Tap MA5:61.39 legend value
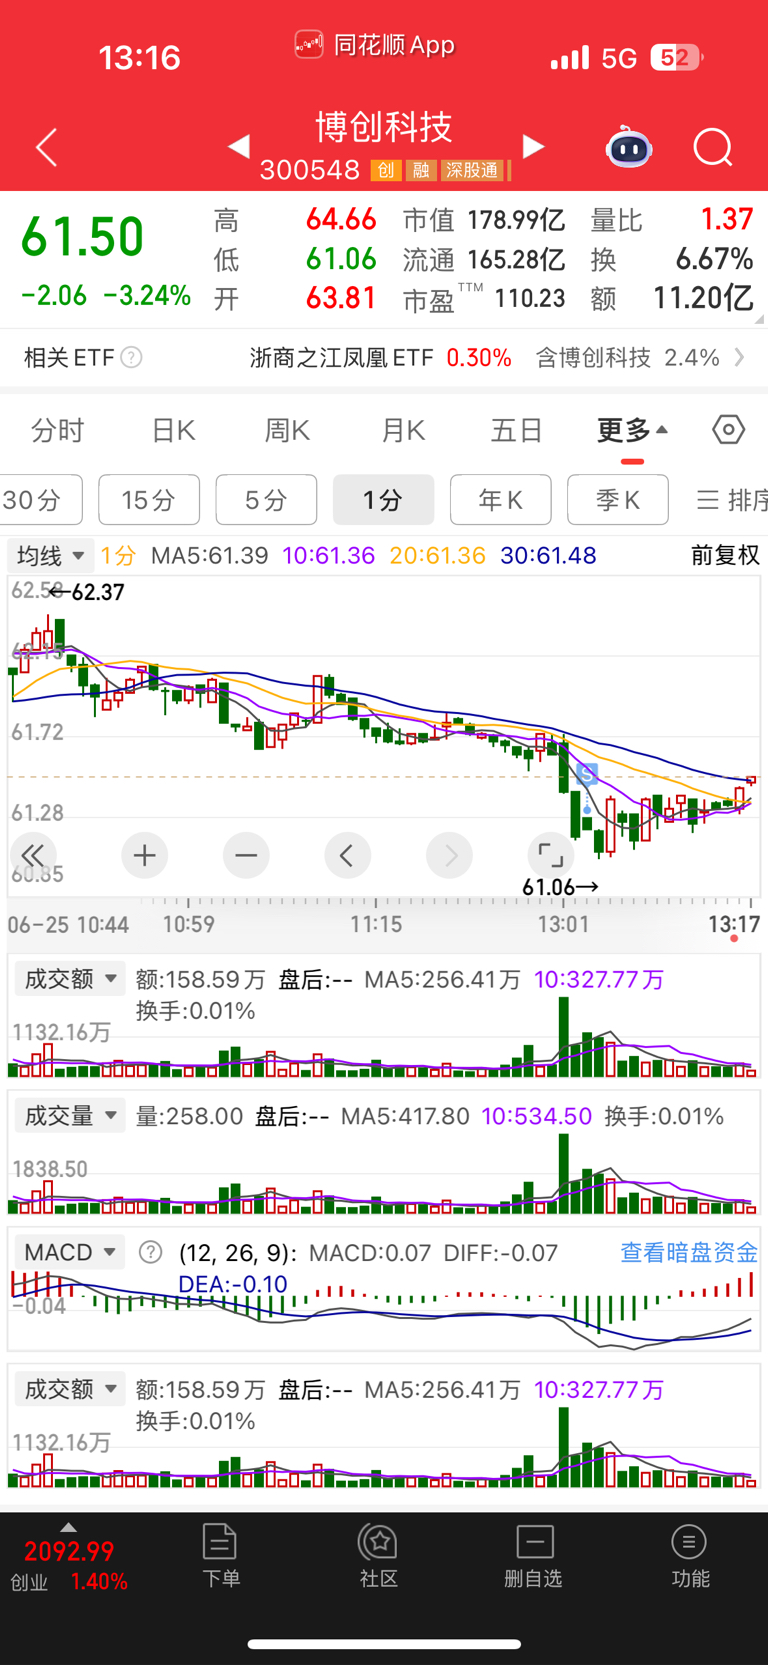The width and height of the screenshot is (769, 1665). (x=210, y=555)
